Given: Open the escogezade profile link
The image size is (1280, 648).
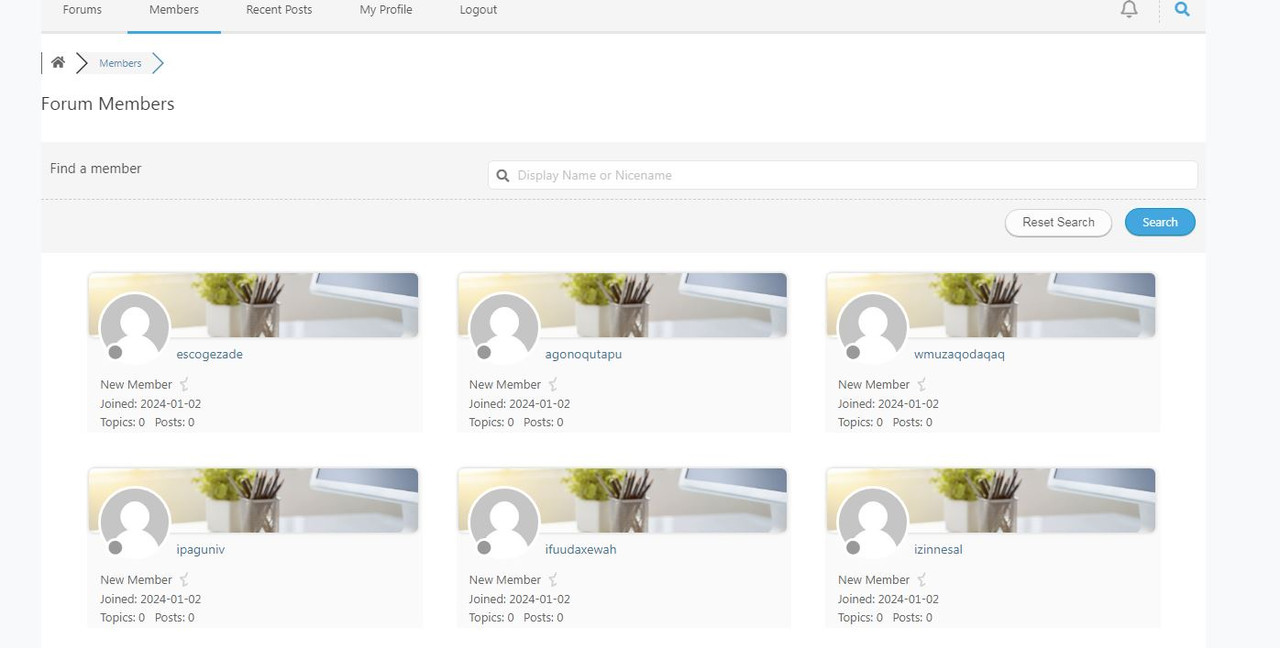Looking at the screenshot, I should pyautogui.click(x=210, y=354).
